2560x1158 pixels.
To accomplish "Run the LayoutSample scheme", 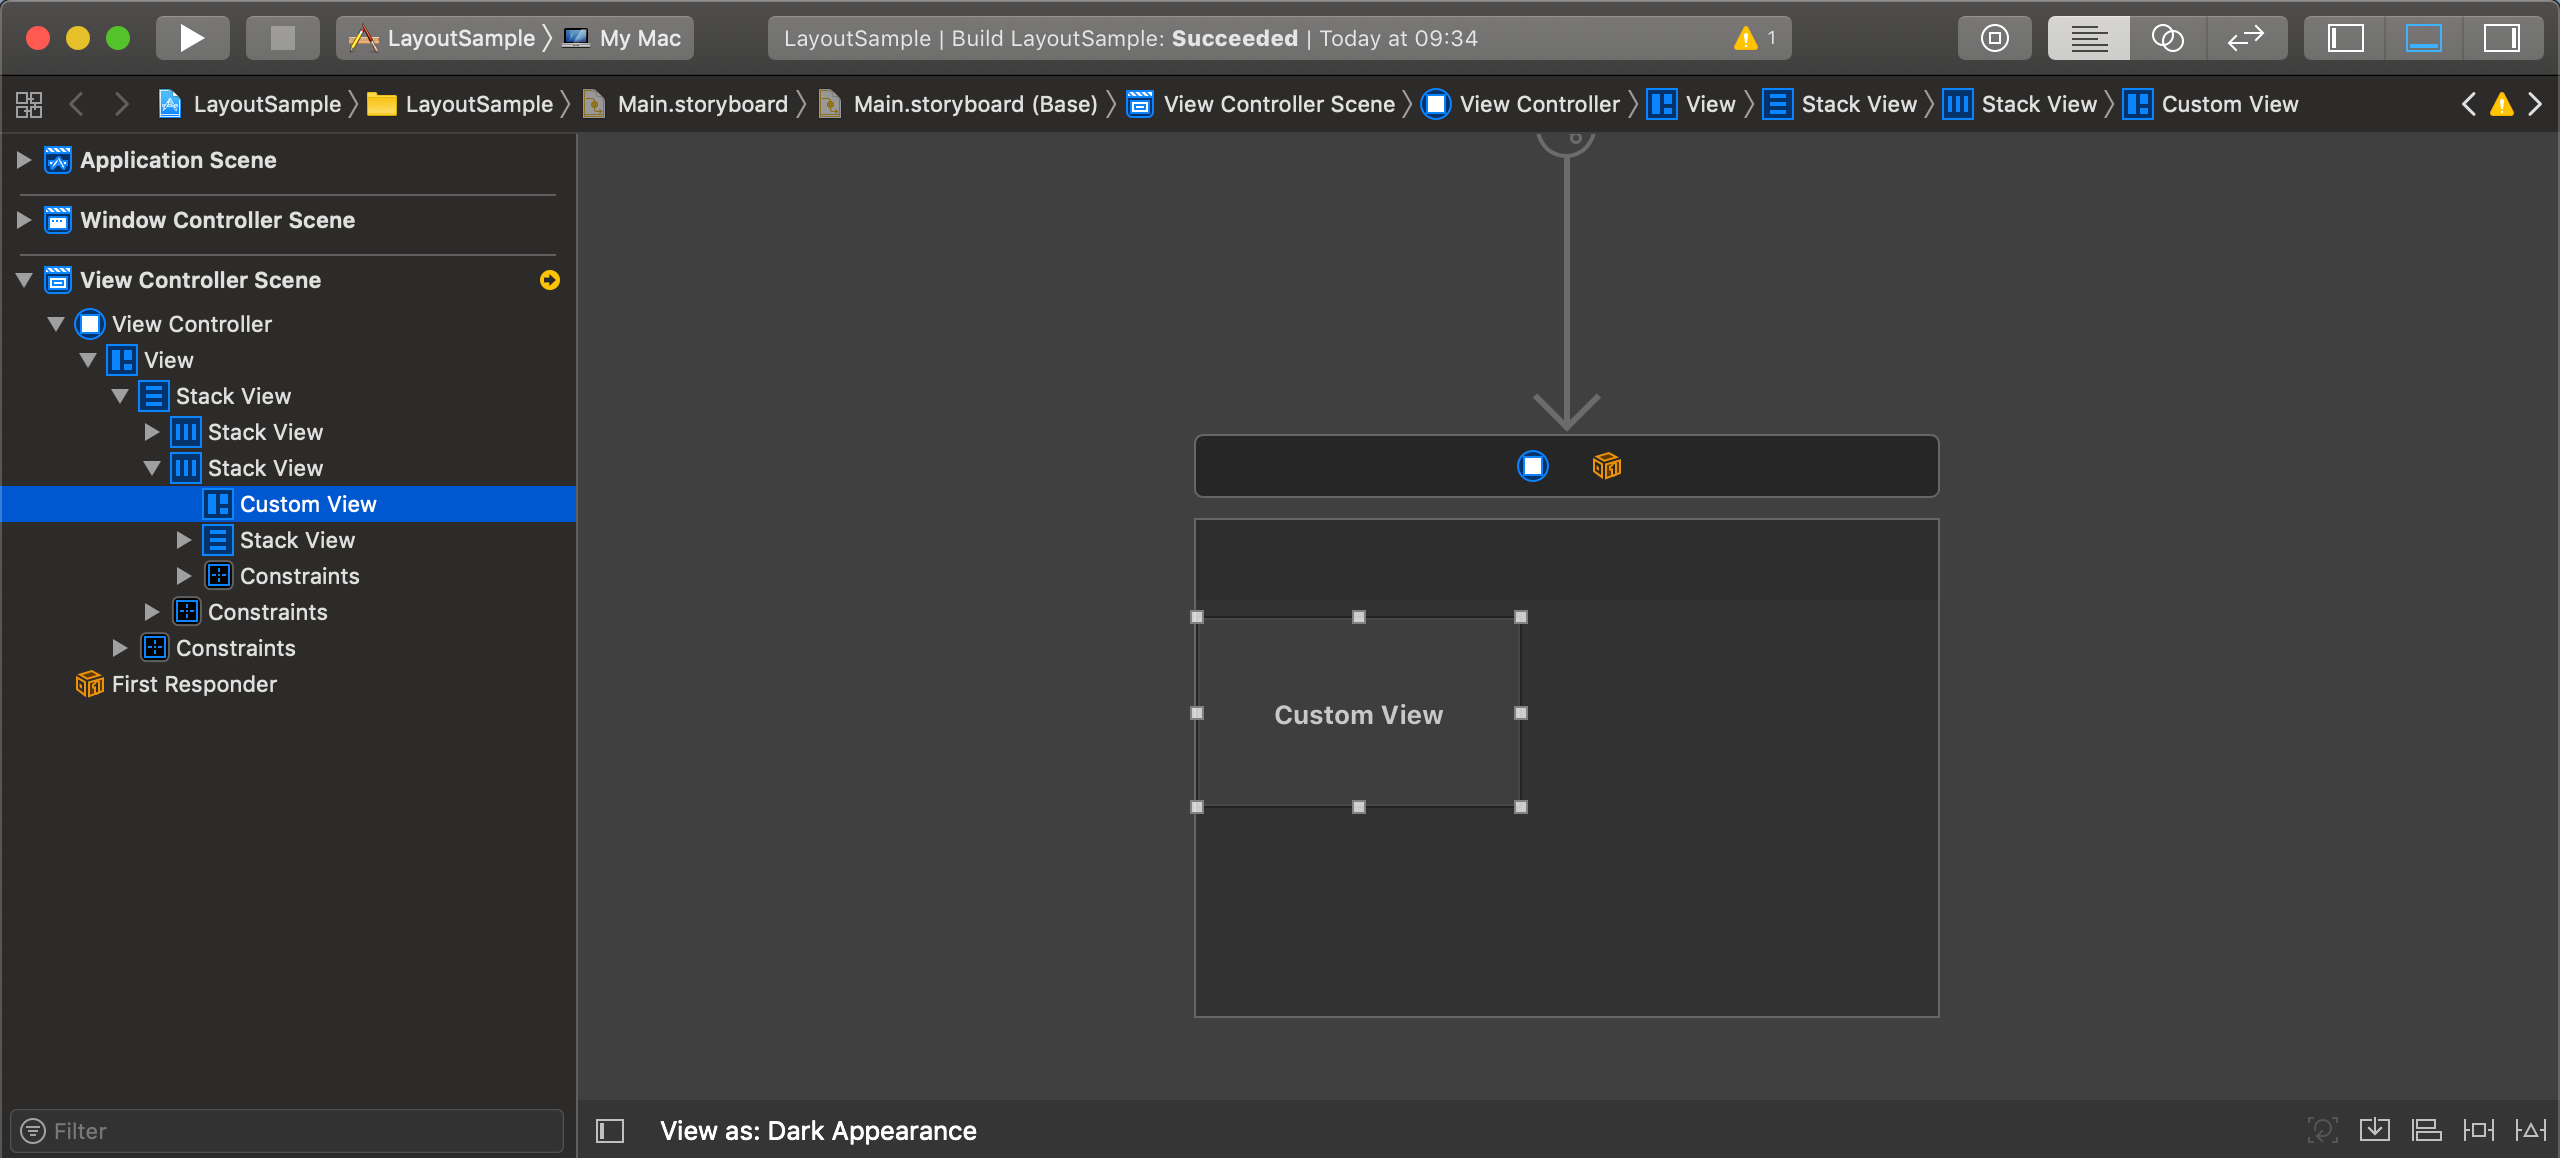I will [192, 38].
